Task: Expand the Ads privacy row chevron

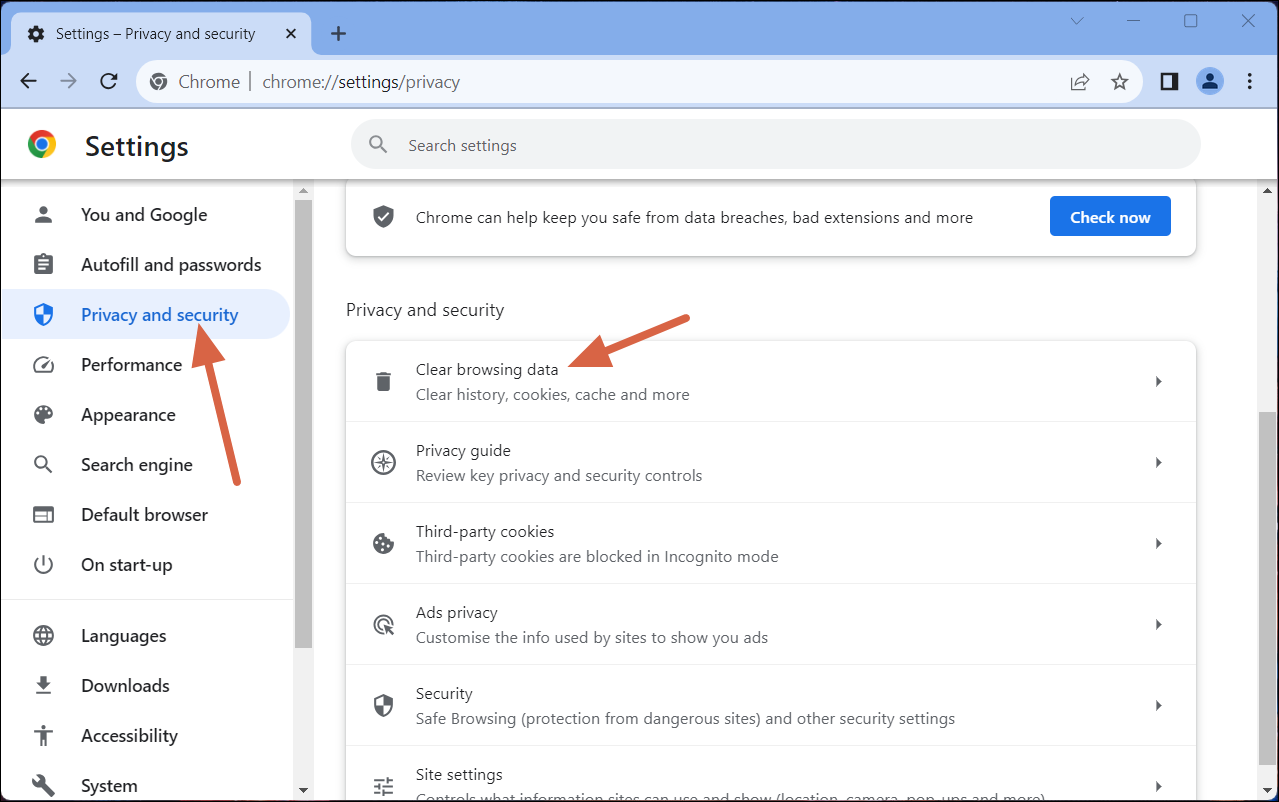Action: click(1159, 624)
